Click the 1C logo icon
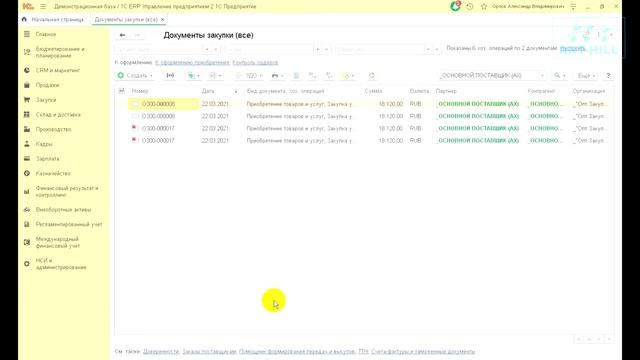The width and height of the screenshot is (640, 360). [28, 7]
